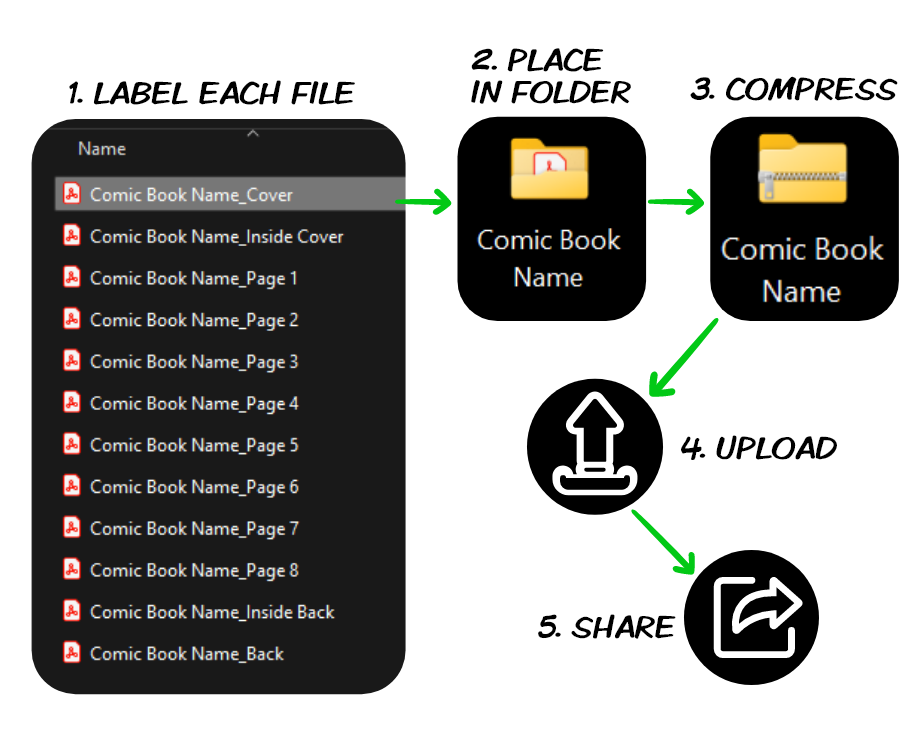924x750 pixels.
Task: Click the PDF icon for Comic Book Name_Page 6
Action: (x=72, y=486)
